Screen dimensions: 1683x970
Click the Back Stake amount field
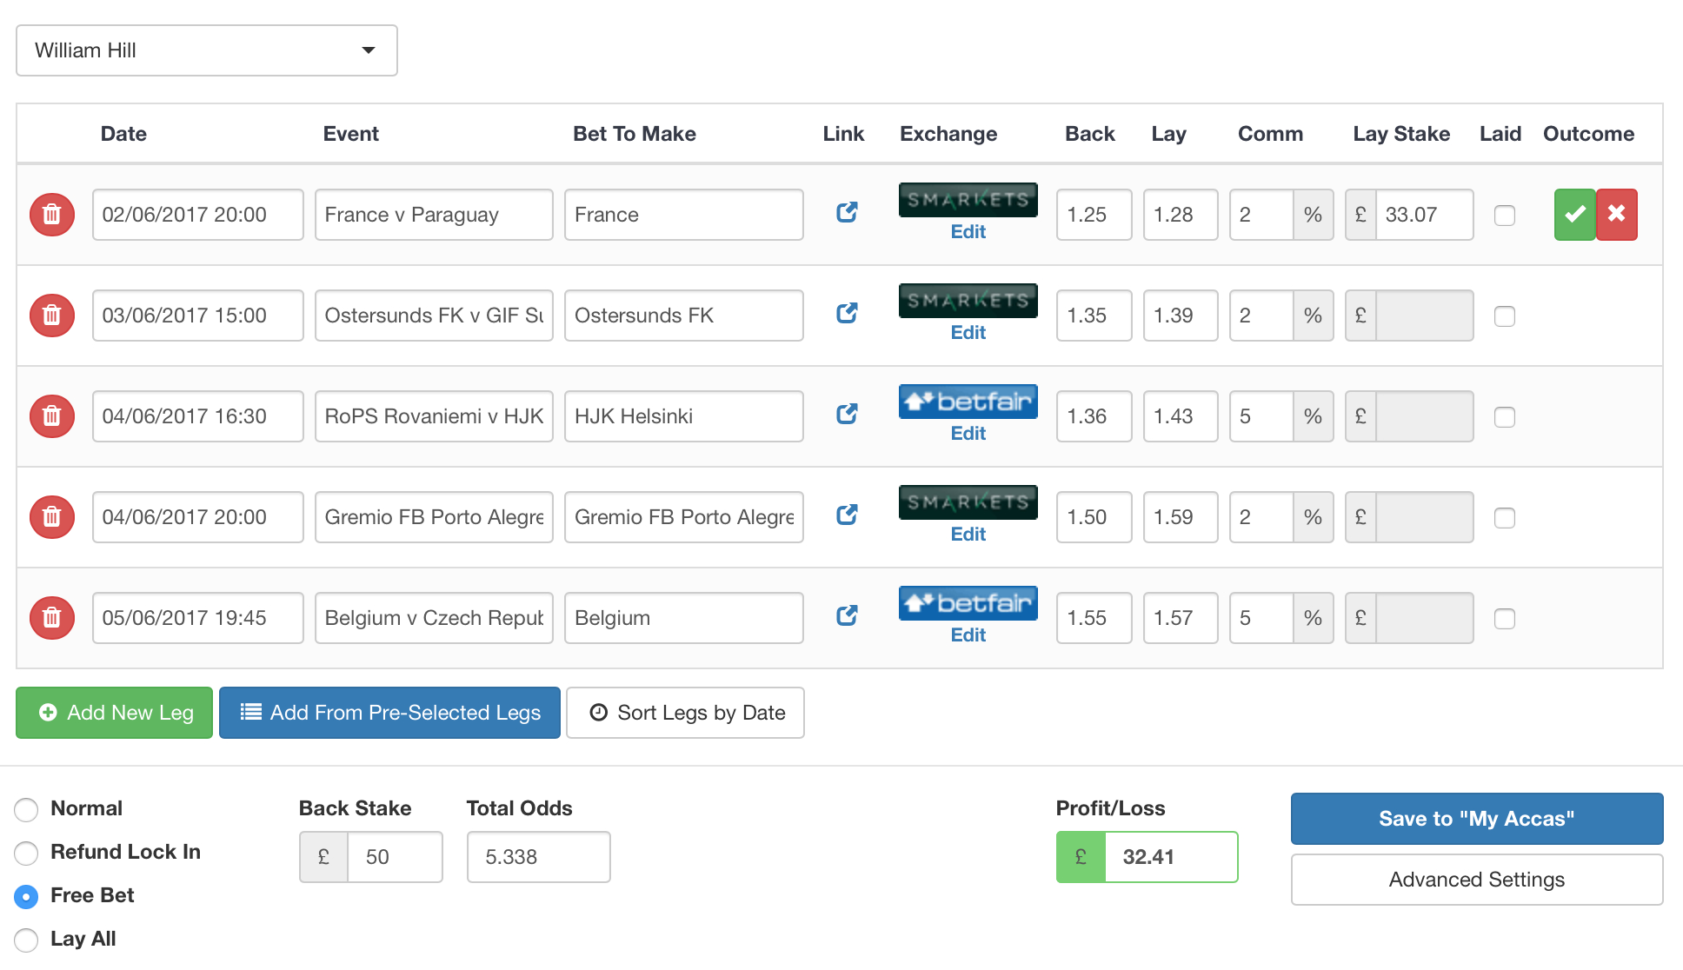coord(395,856)
